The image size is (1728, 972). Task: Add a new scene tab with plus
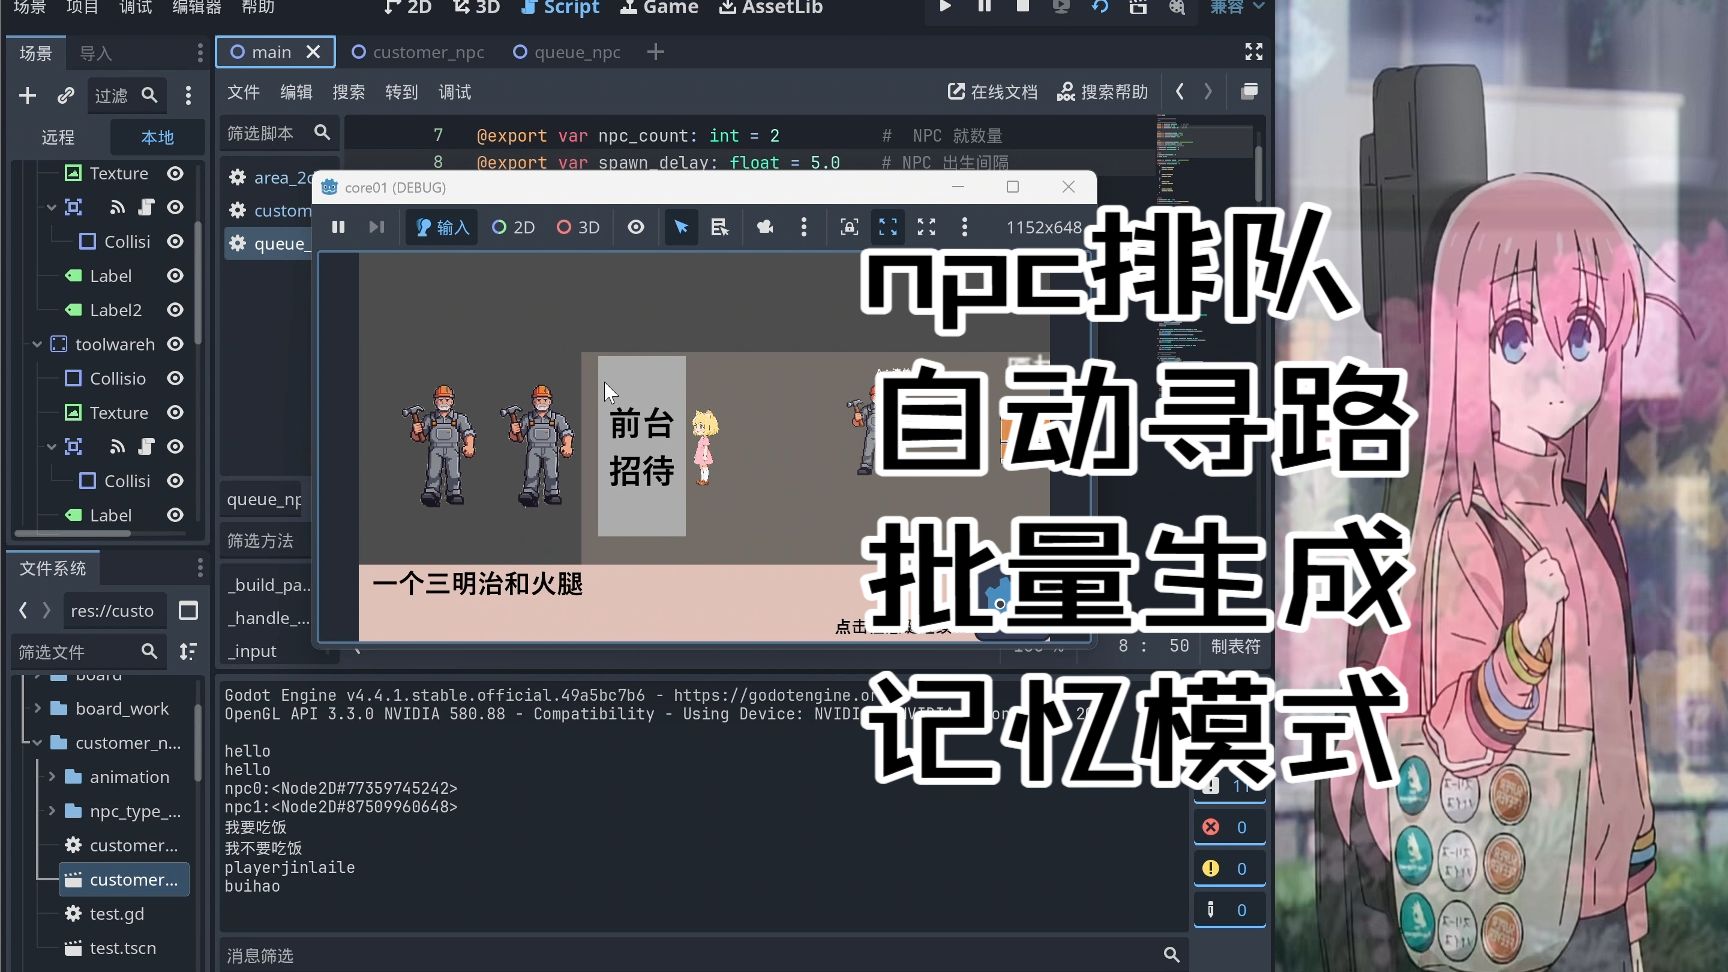pyautogui.click(x=655, y=52)
